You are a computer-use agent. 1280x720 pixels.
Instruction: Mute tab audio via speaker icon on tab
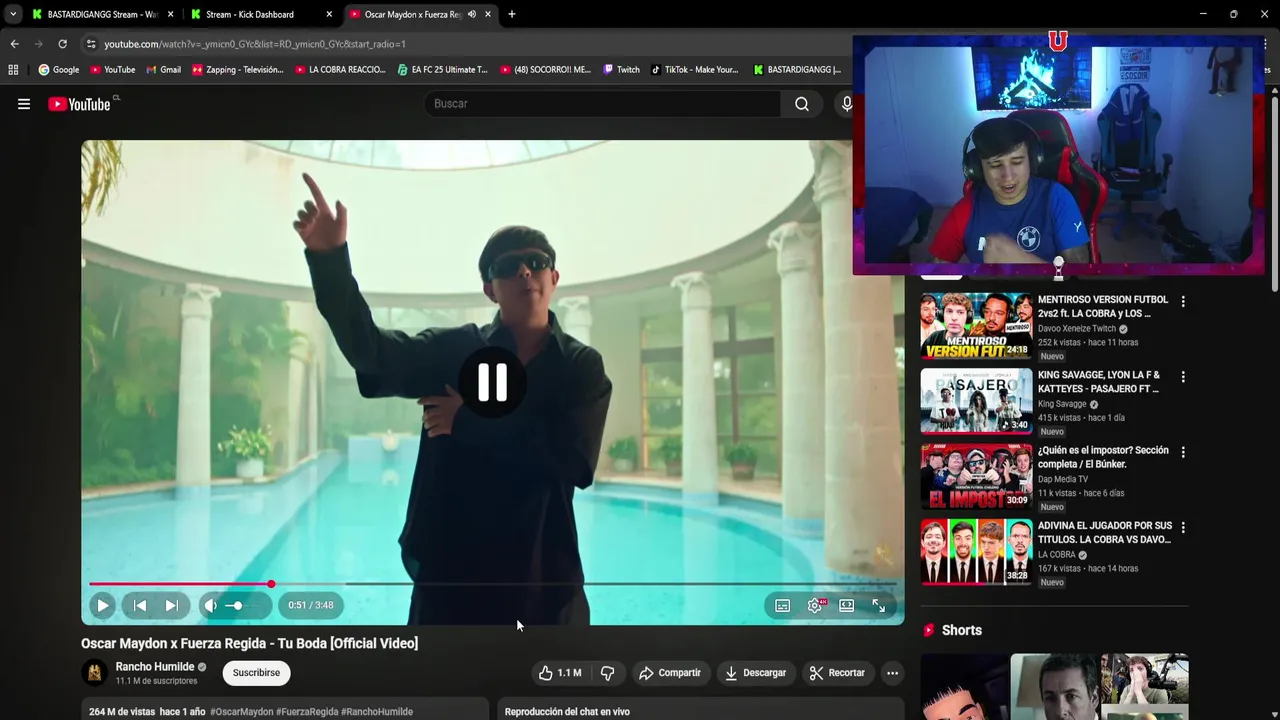[x=472, y=14]
